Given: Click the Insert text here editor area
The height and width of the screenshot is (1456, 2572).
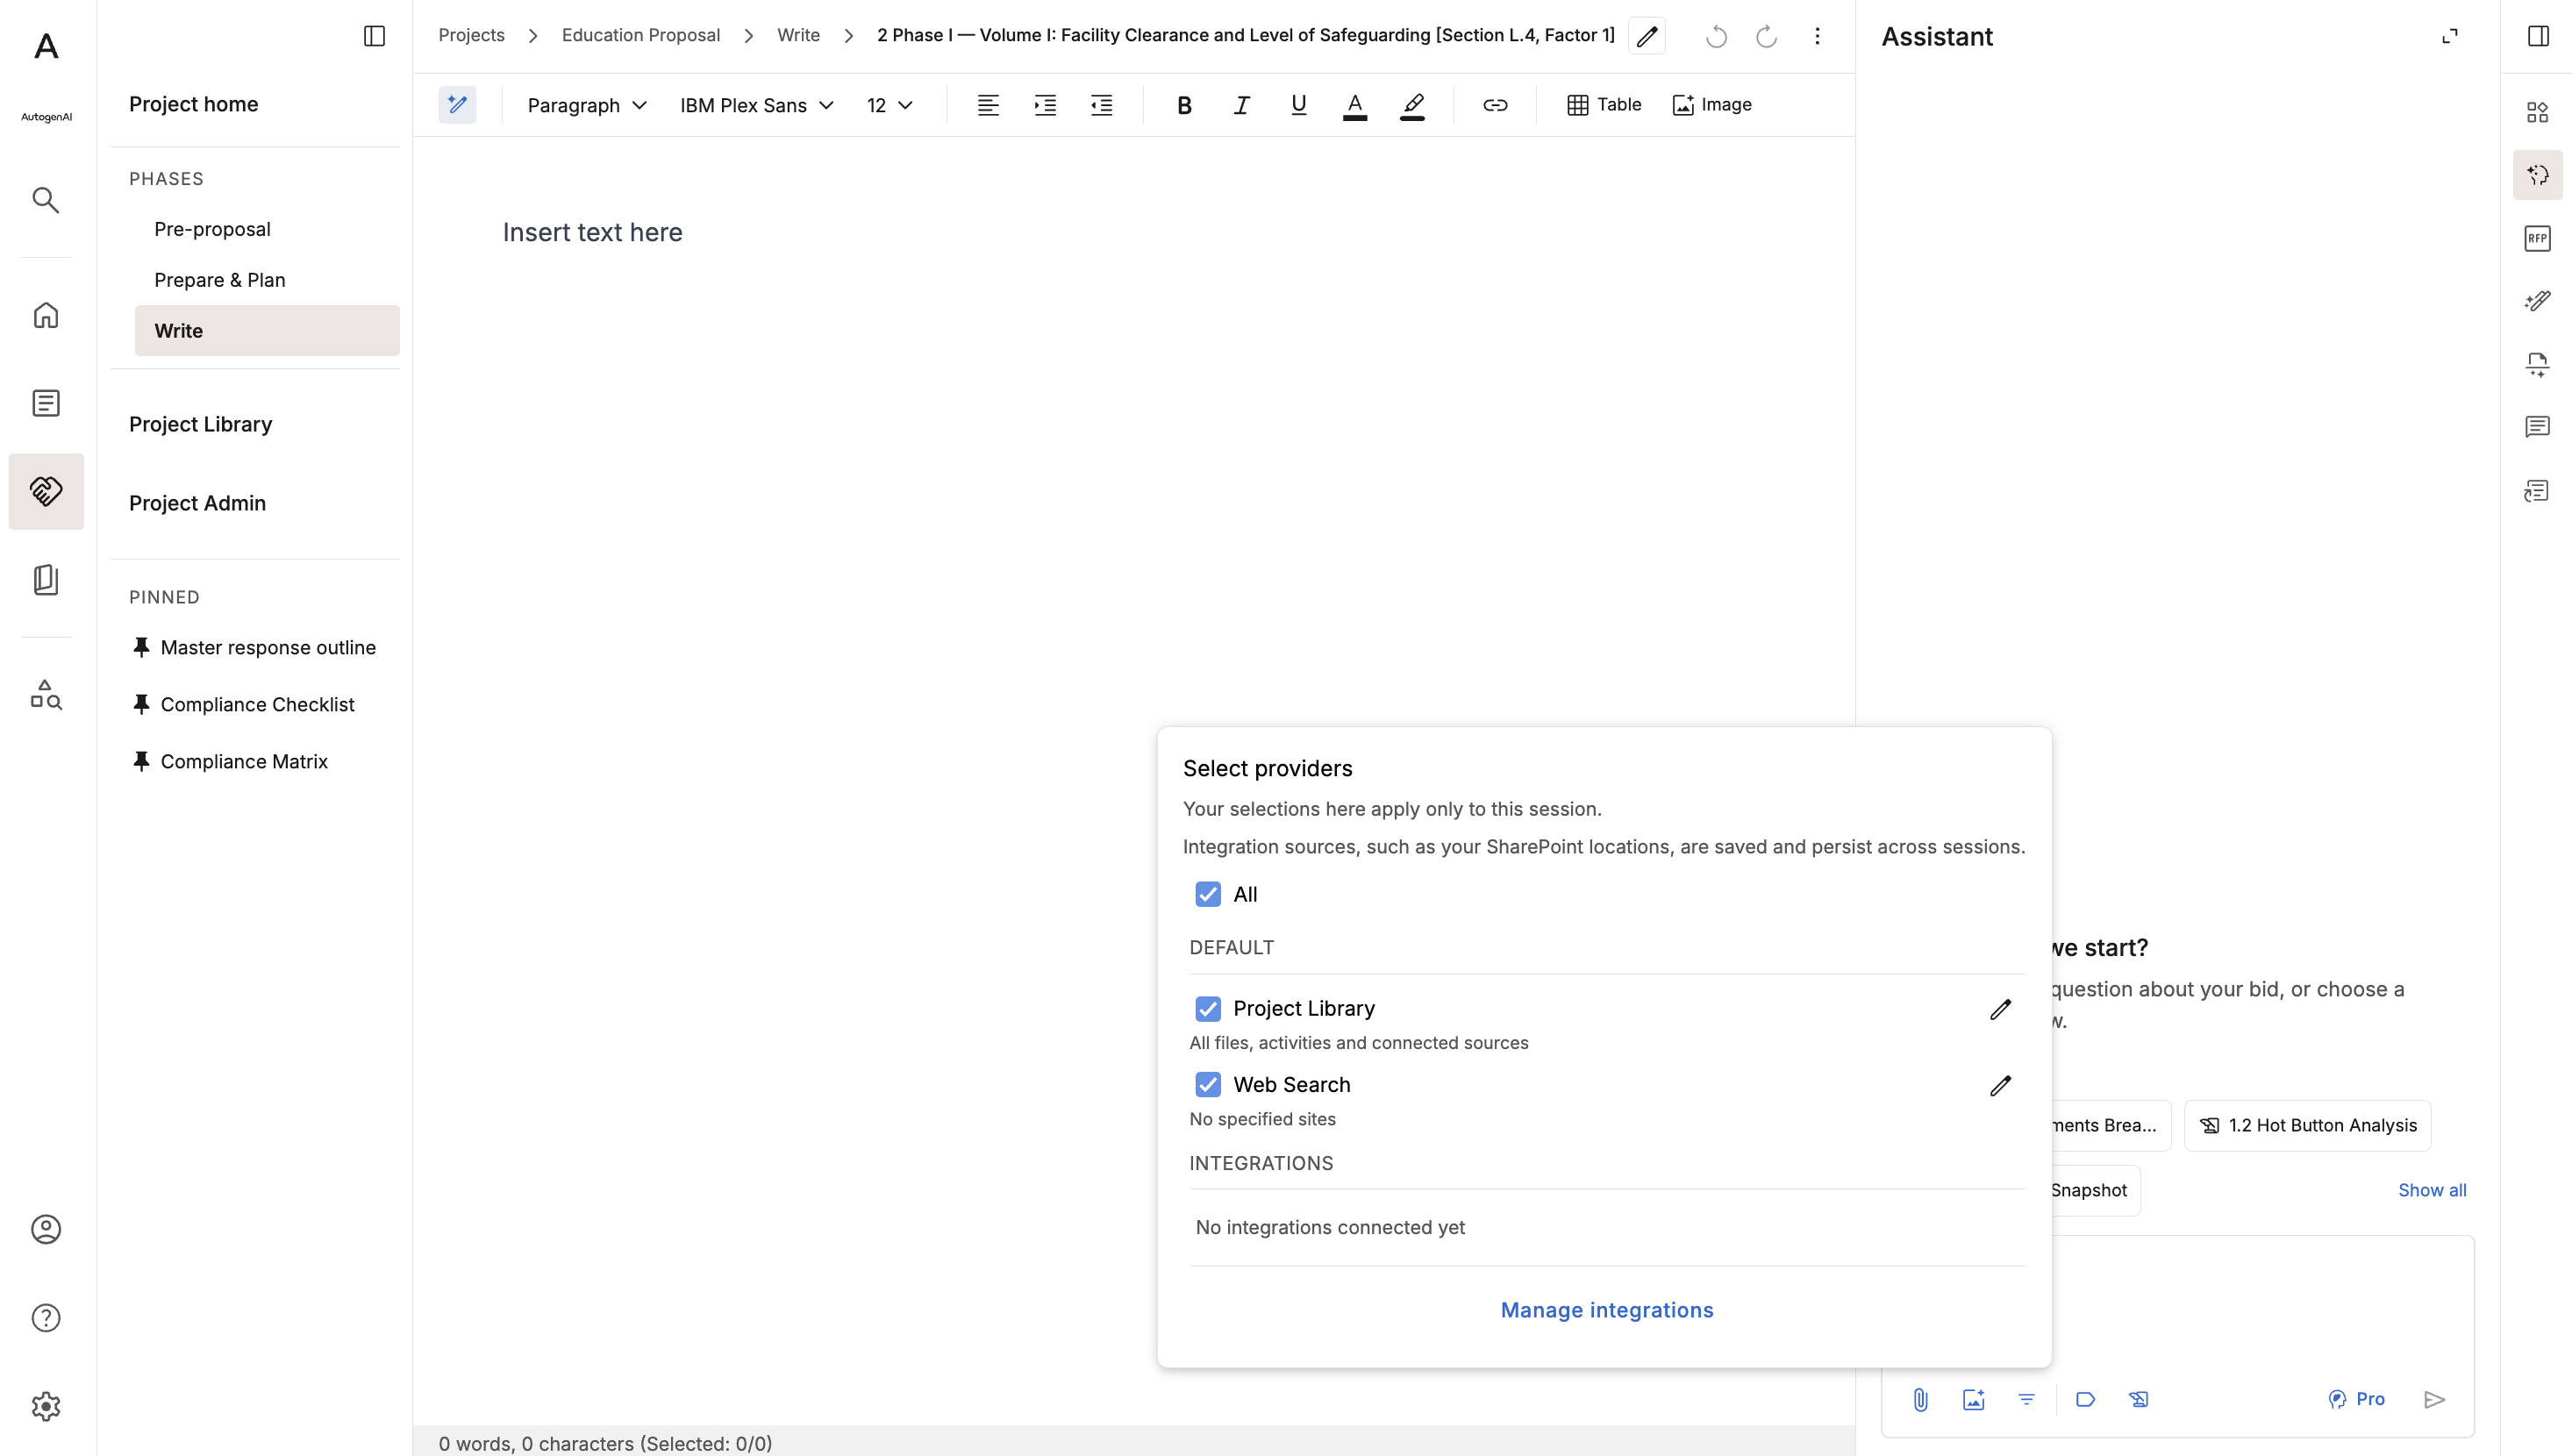Looking at the screenshot, I should tap(592, 232).
